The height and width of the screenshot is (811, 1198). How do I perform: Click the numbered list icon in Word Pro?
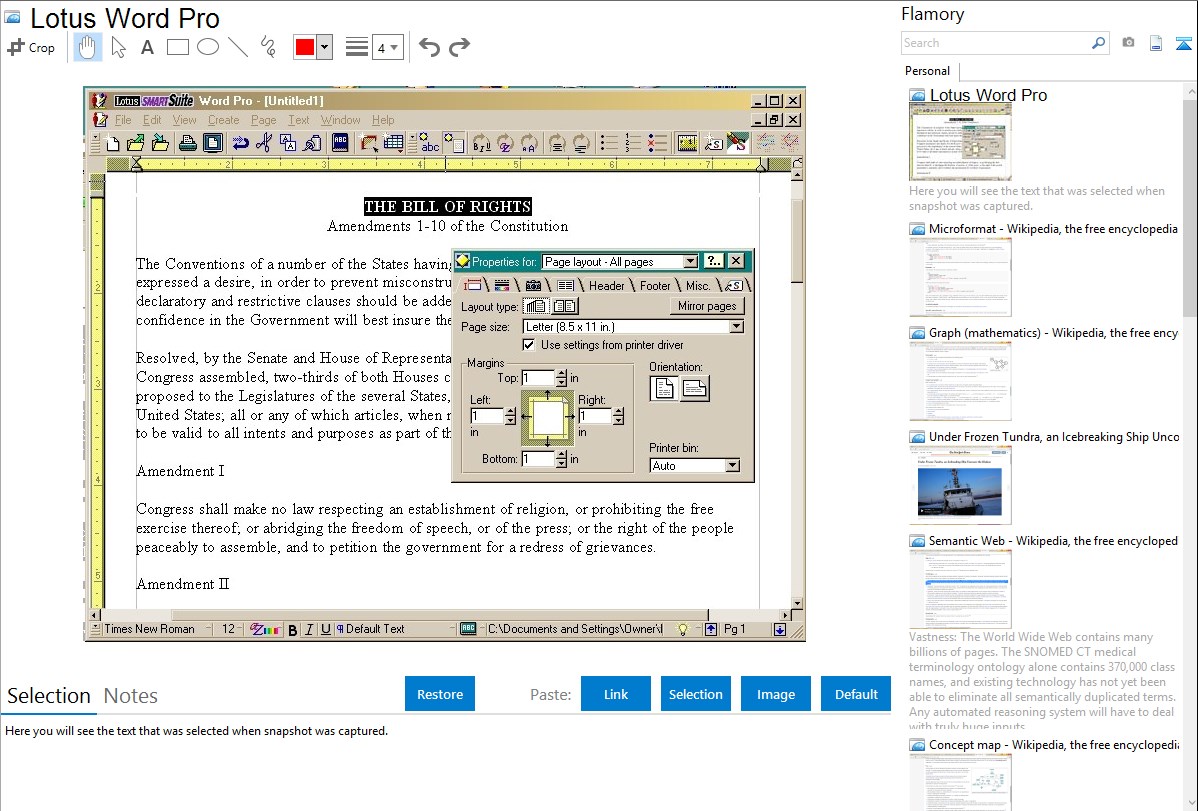coord(633,143)
